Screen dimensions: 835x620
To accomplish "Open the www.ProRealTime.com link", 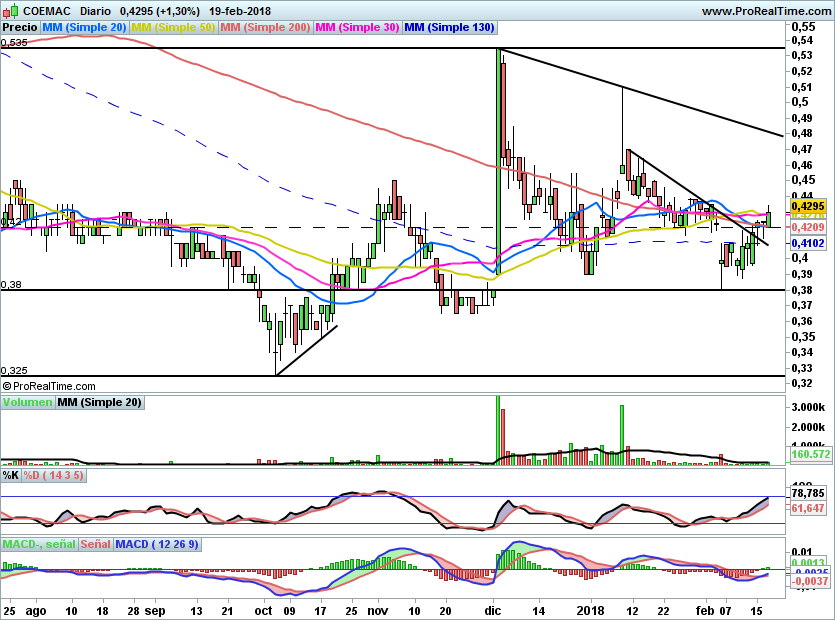I will [766, 11].
